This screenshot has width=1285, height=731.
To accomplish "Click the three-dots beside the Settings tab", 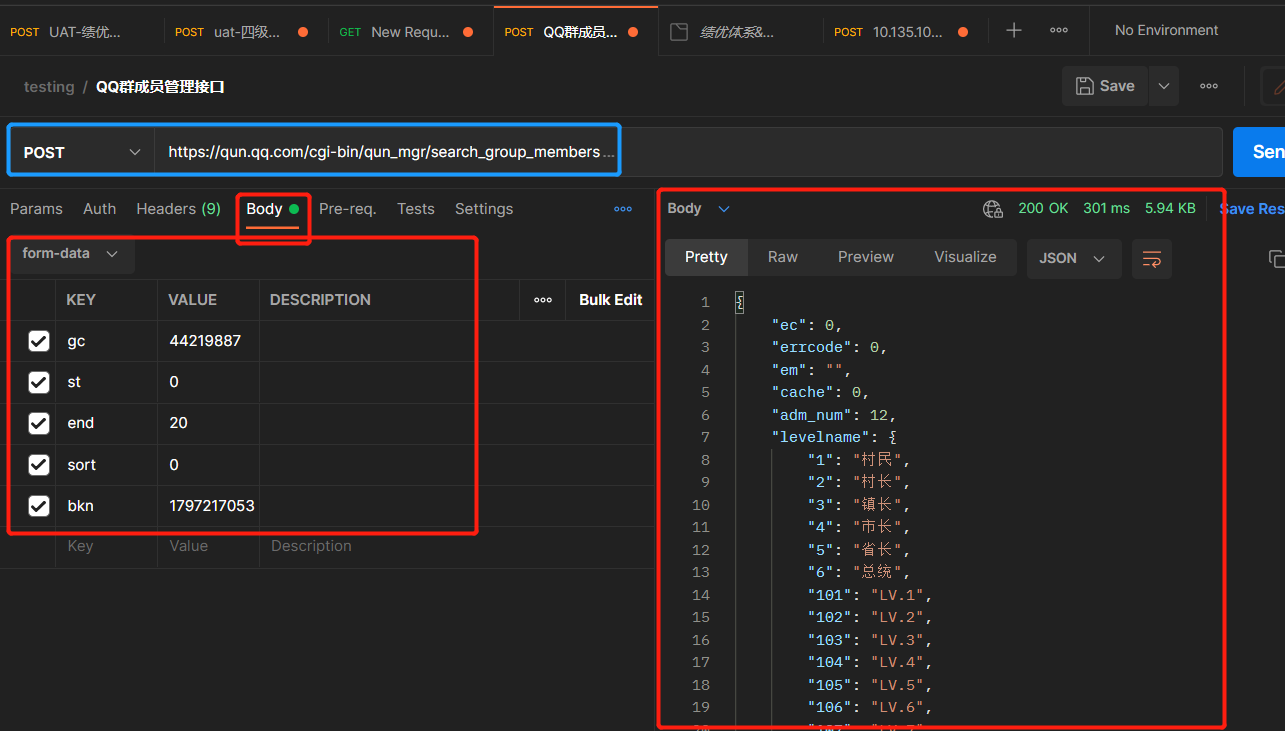I will coord(623,209).
